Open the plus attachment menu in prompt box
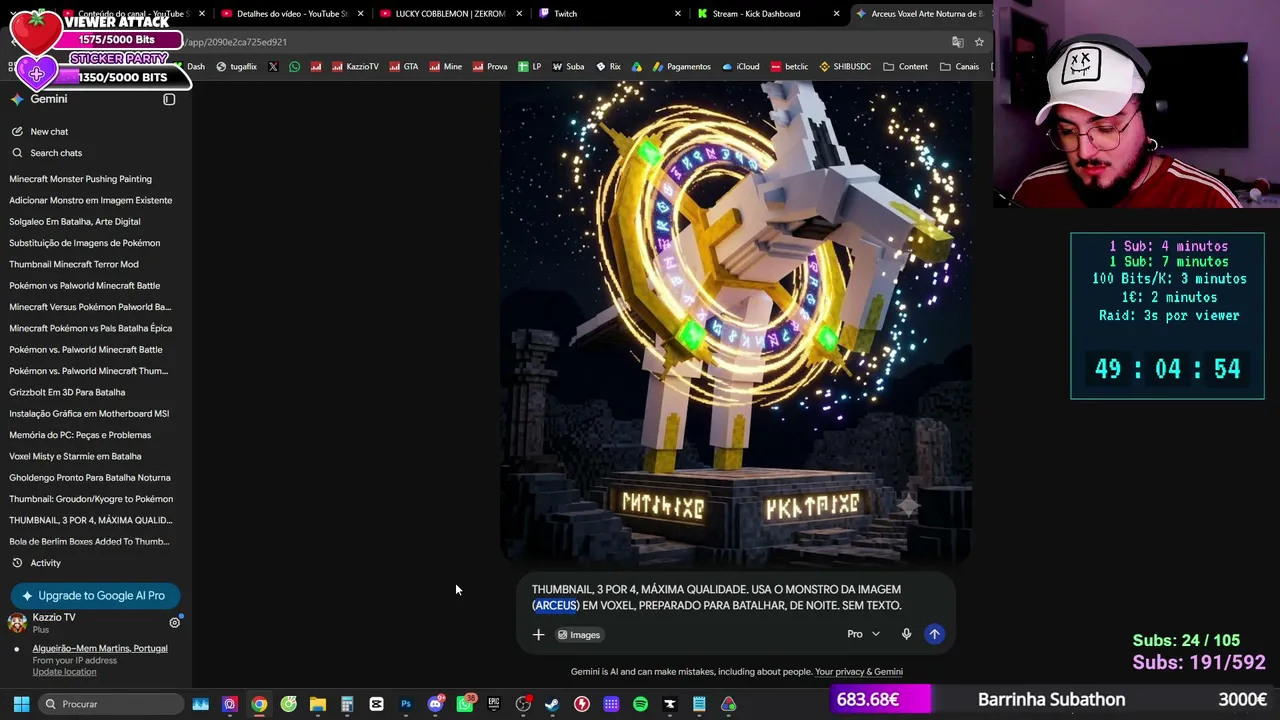Screen dimensions: 1280x720 (x=538, y=634)
